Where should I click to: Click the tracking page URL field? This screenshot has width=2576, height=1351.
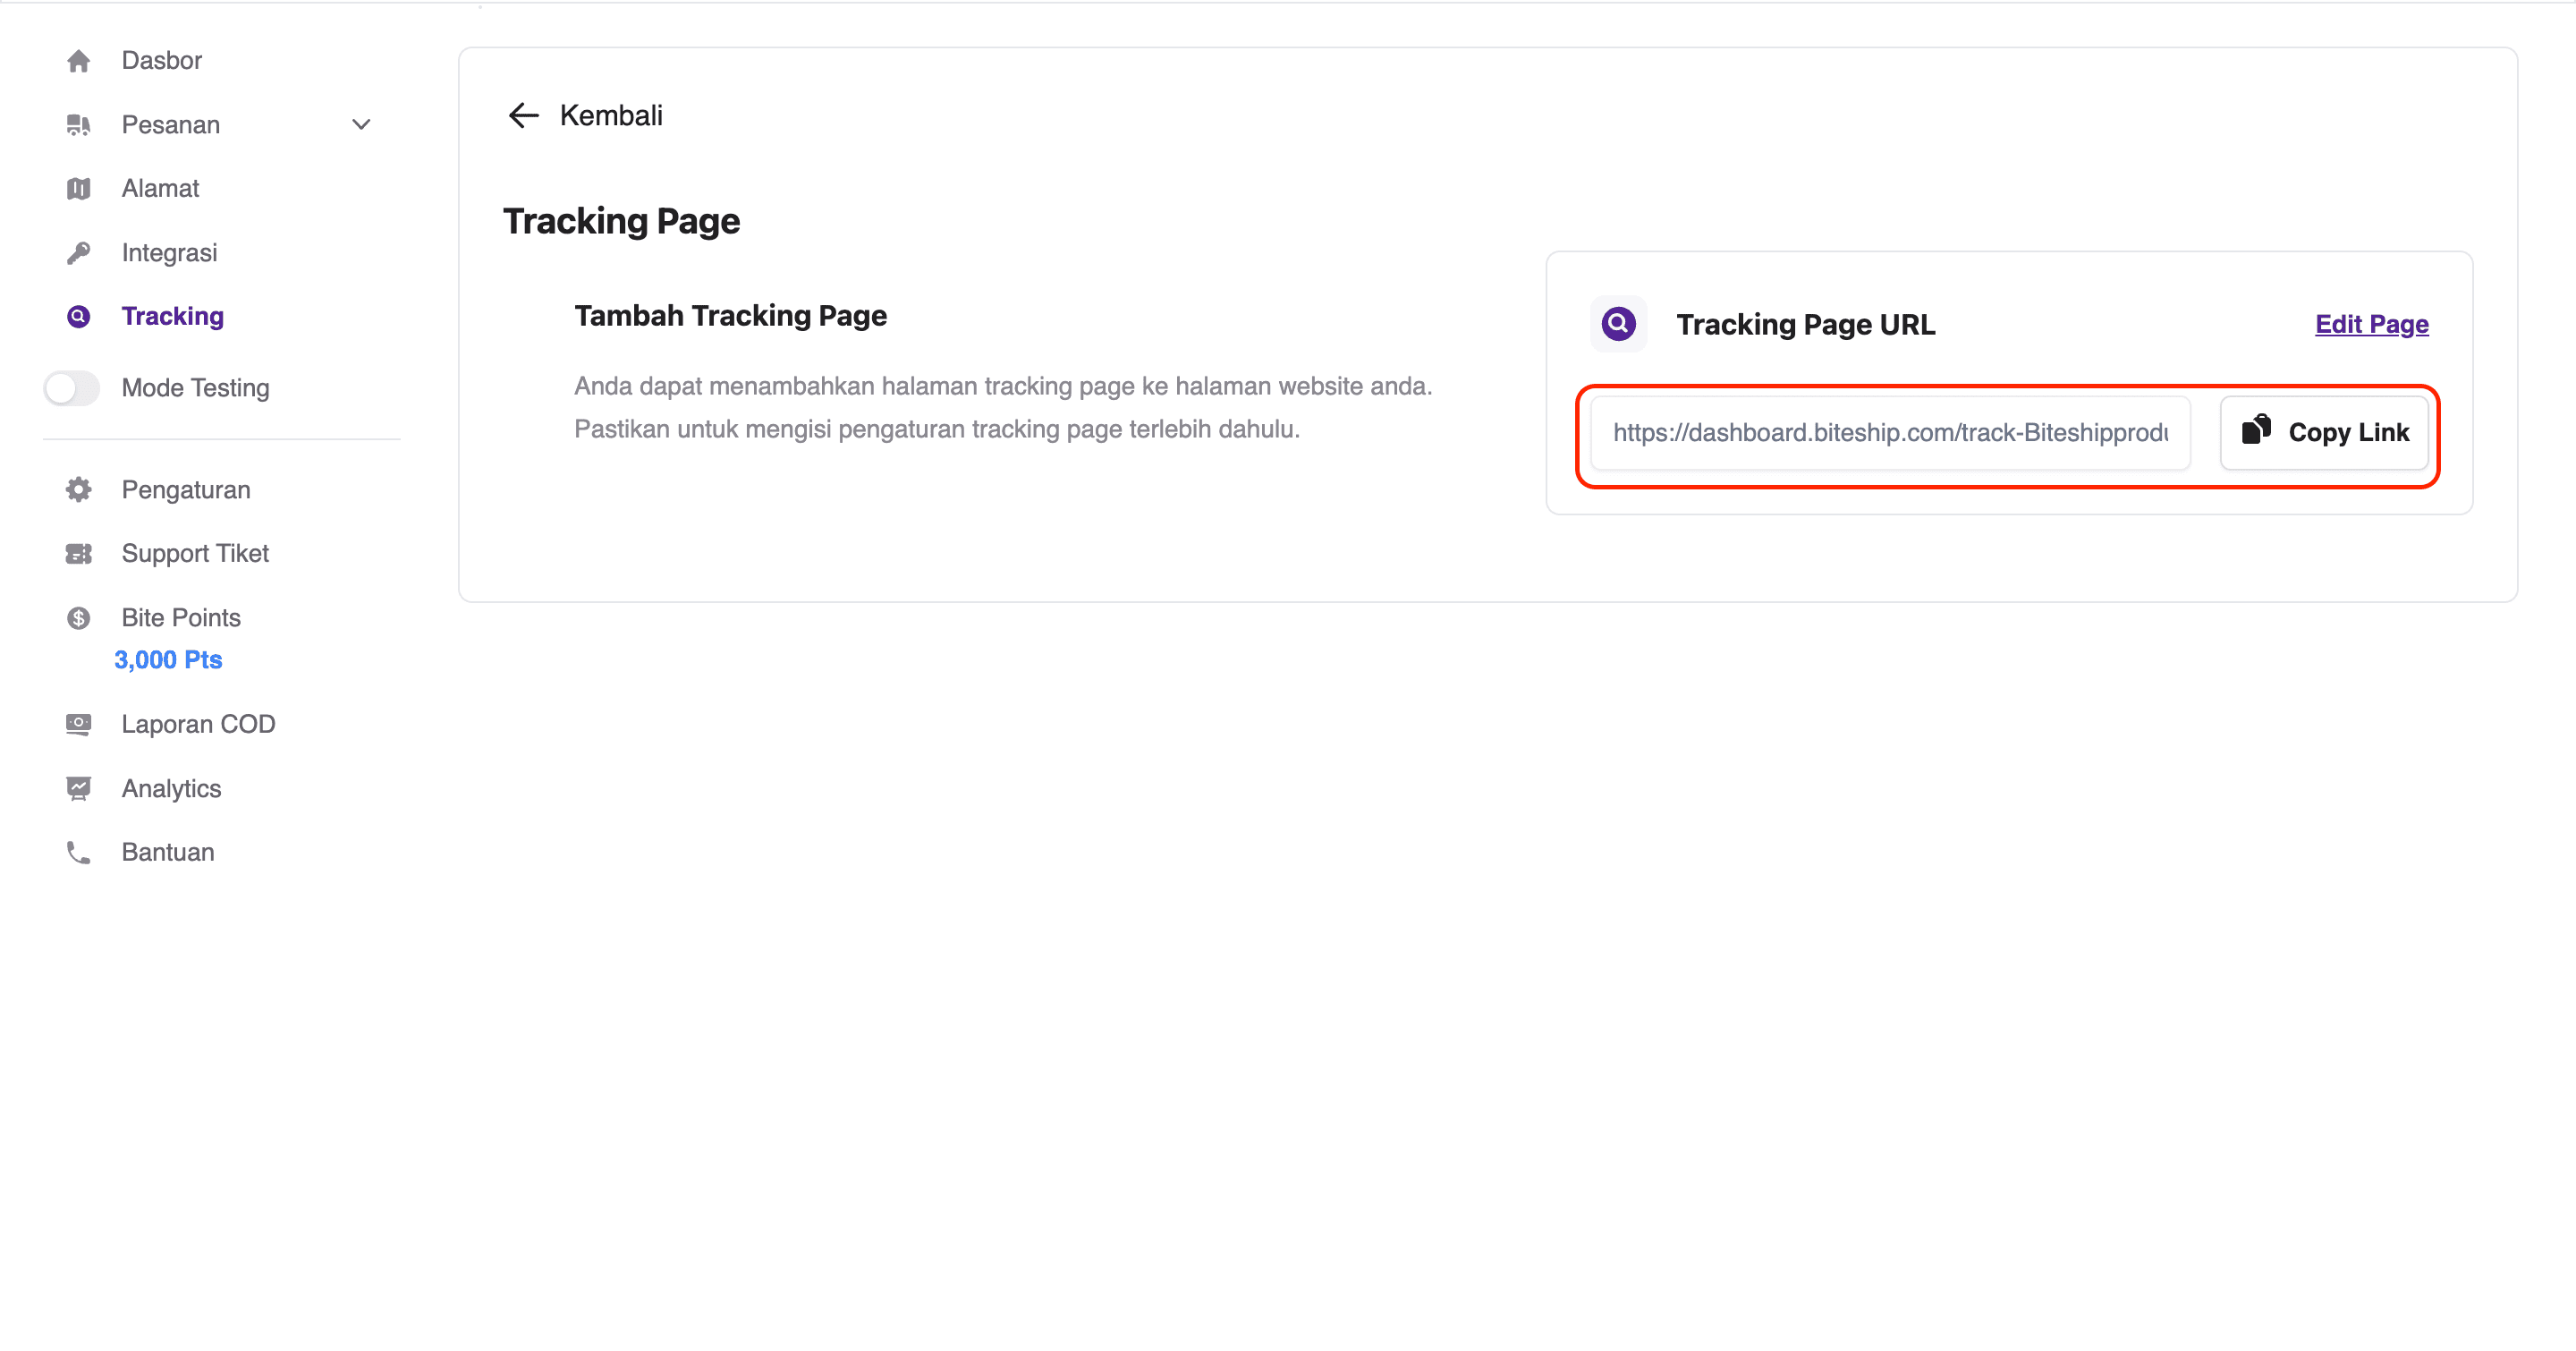[x=1890, y=433]
